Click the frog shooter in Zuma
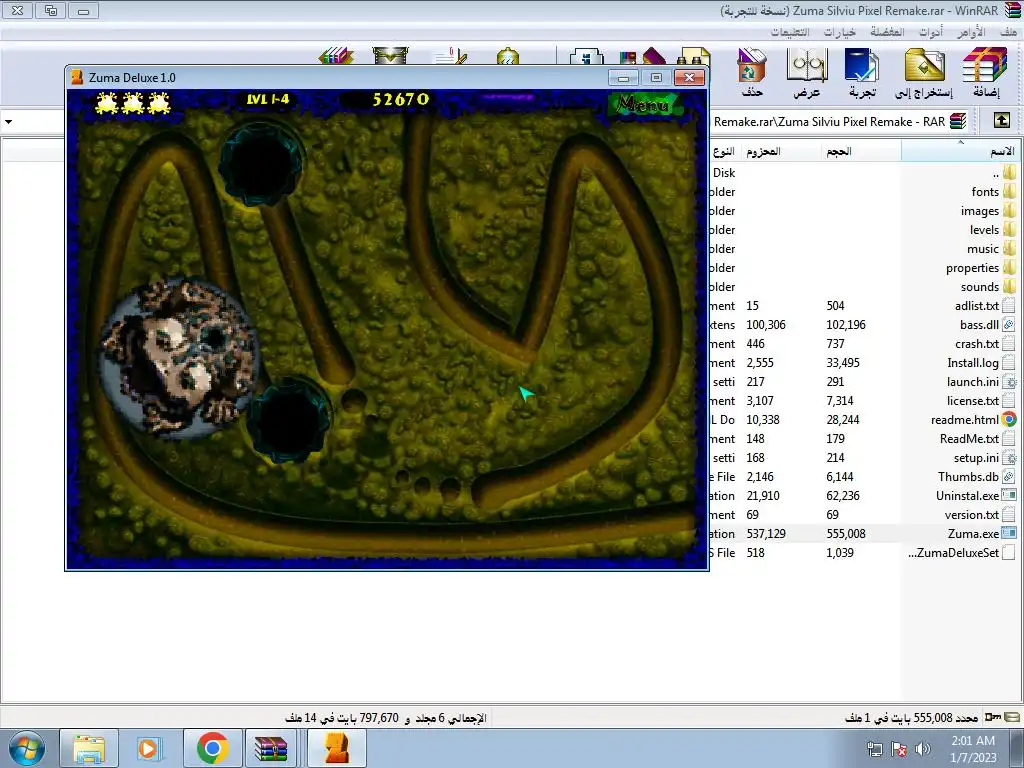Viewport: 1024px width, 768px height. (x=180, y=357)
